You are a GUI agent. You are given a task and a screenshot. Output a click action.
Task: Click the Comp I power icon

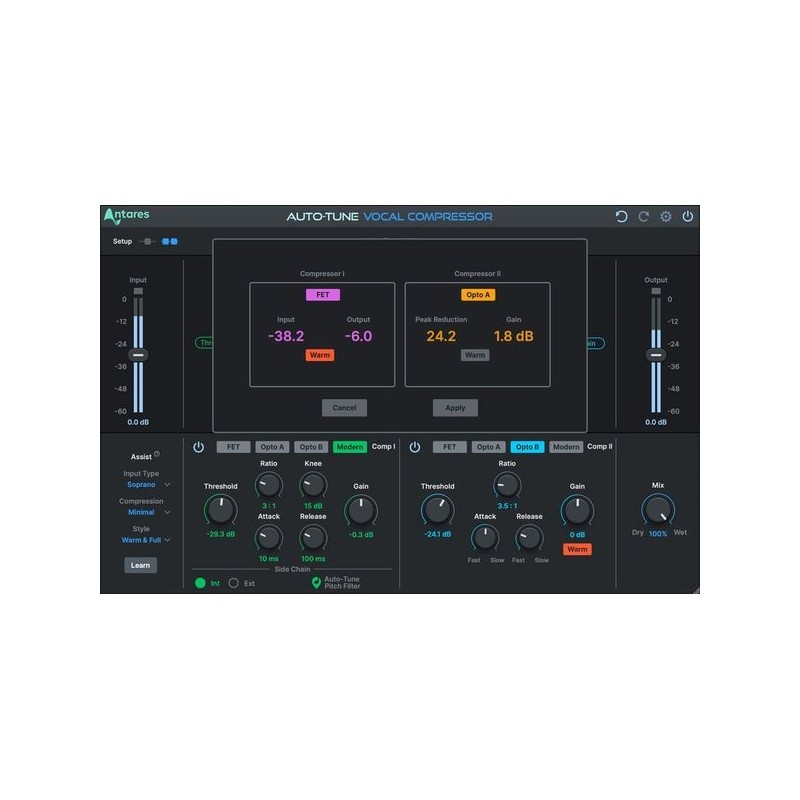pos(196,445)
